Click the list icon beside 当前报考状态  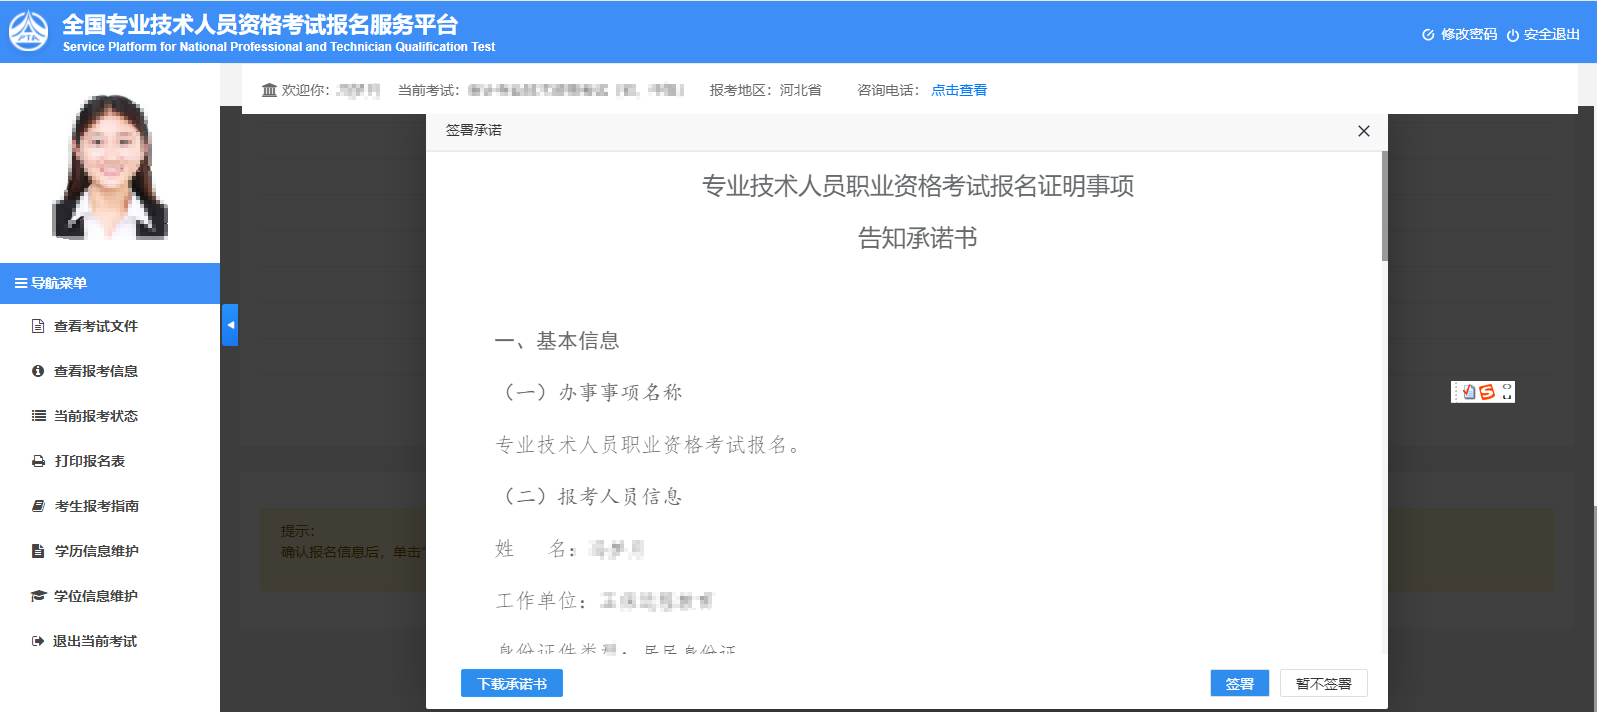coord(38,416)
